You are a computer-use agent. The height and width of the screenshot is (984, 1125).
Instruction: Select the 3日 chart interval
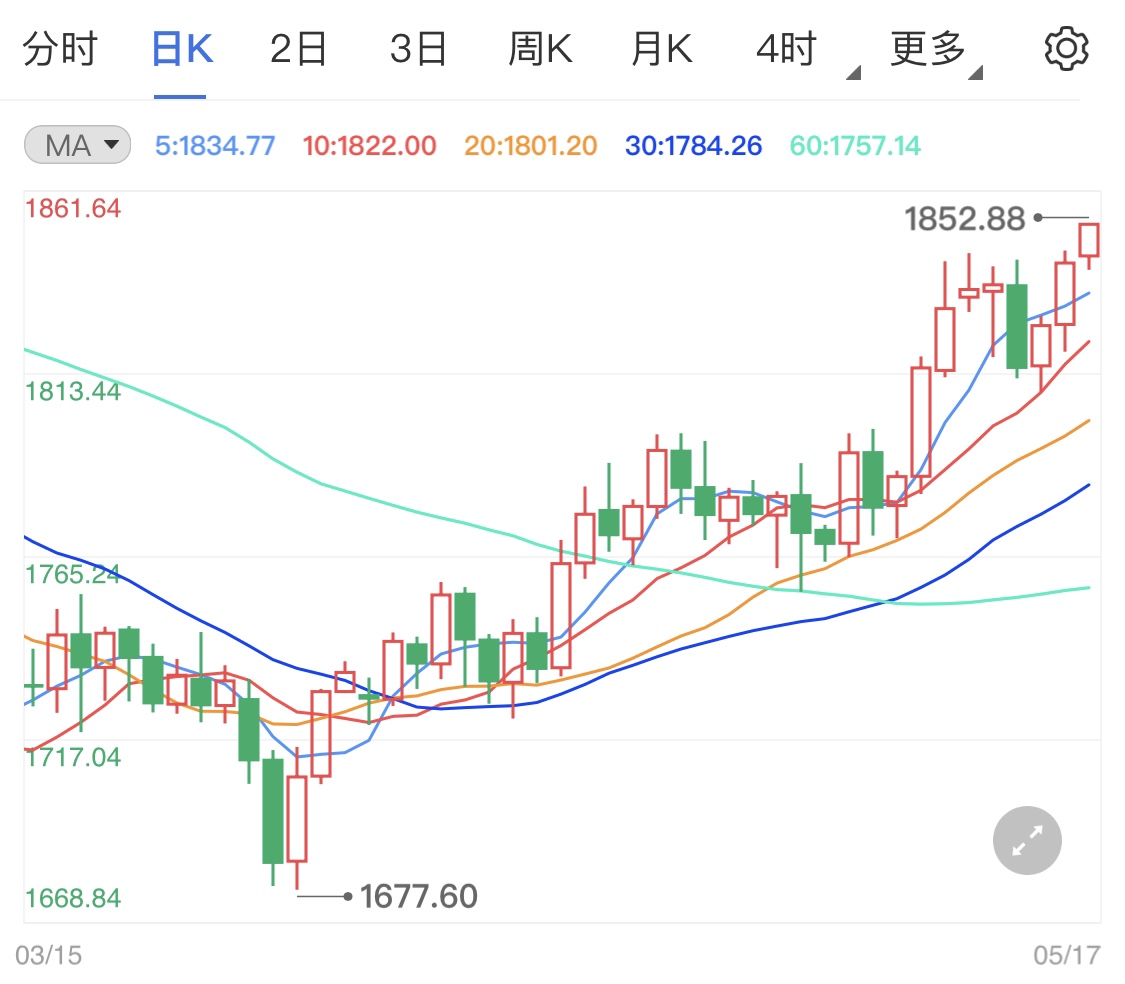pyautogui.click(x=418, y=46)
